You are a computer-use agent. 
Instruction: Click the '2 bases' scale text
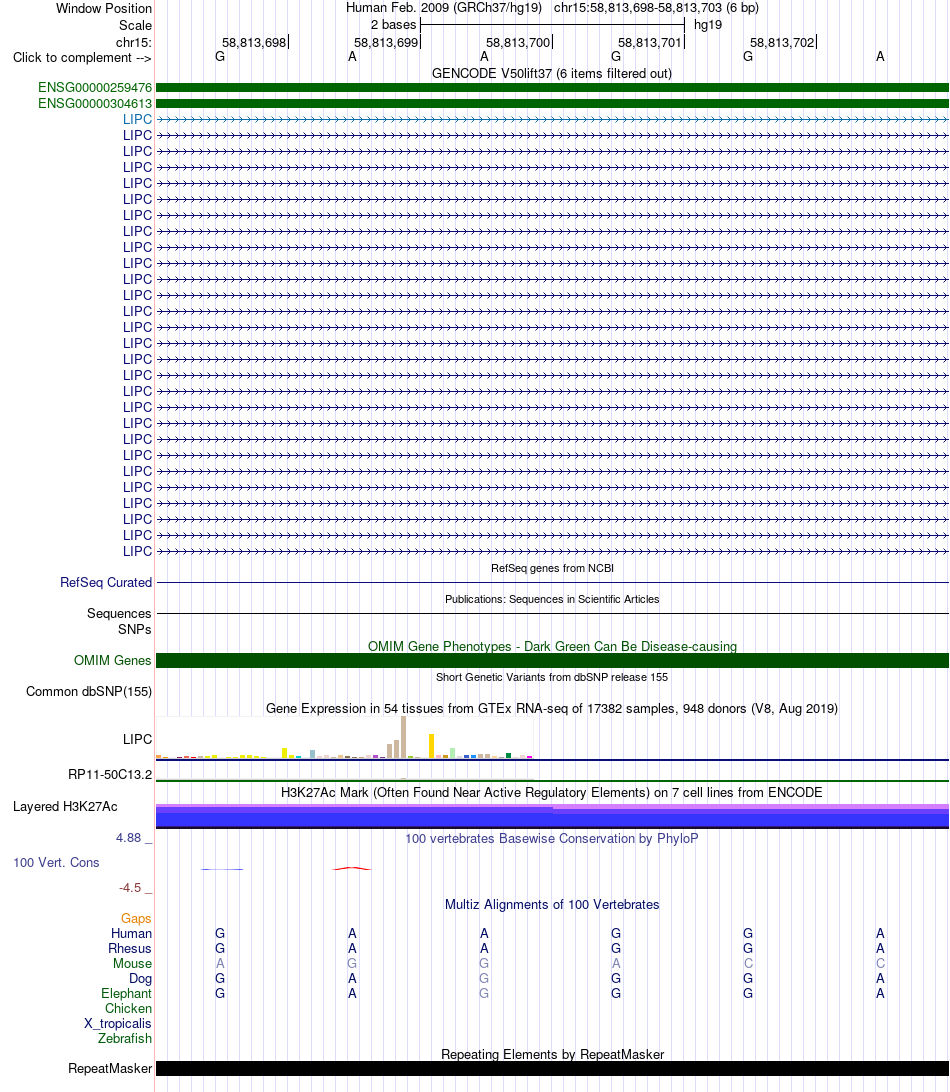click(394, 25)
